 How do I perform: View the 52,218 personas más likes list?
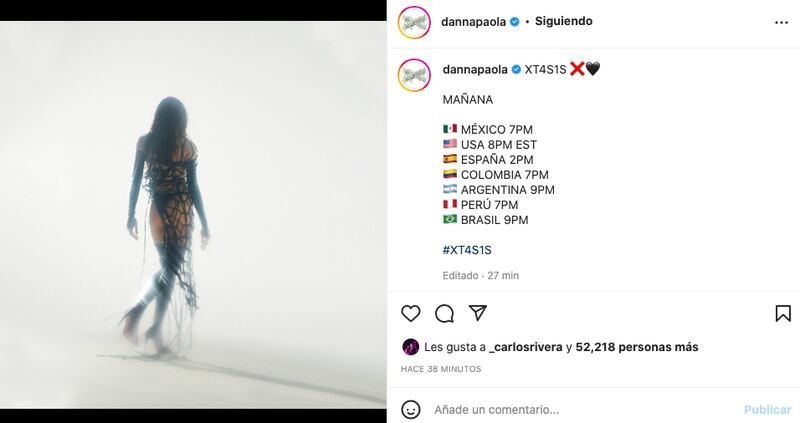[x=637, y=347]
